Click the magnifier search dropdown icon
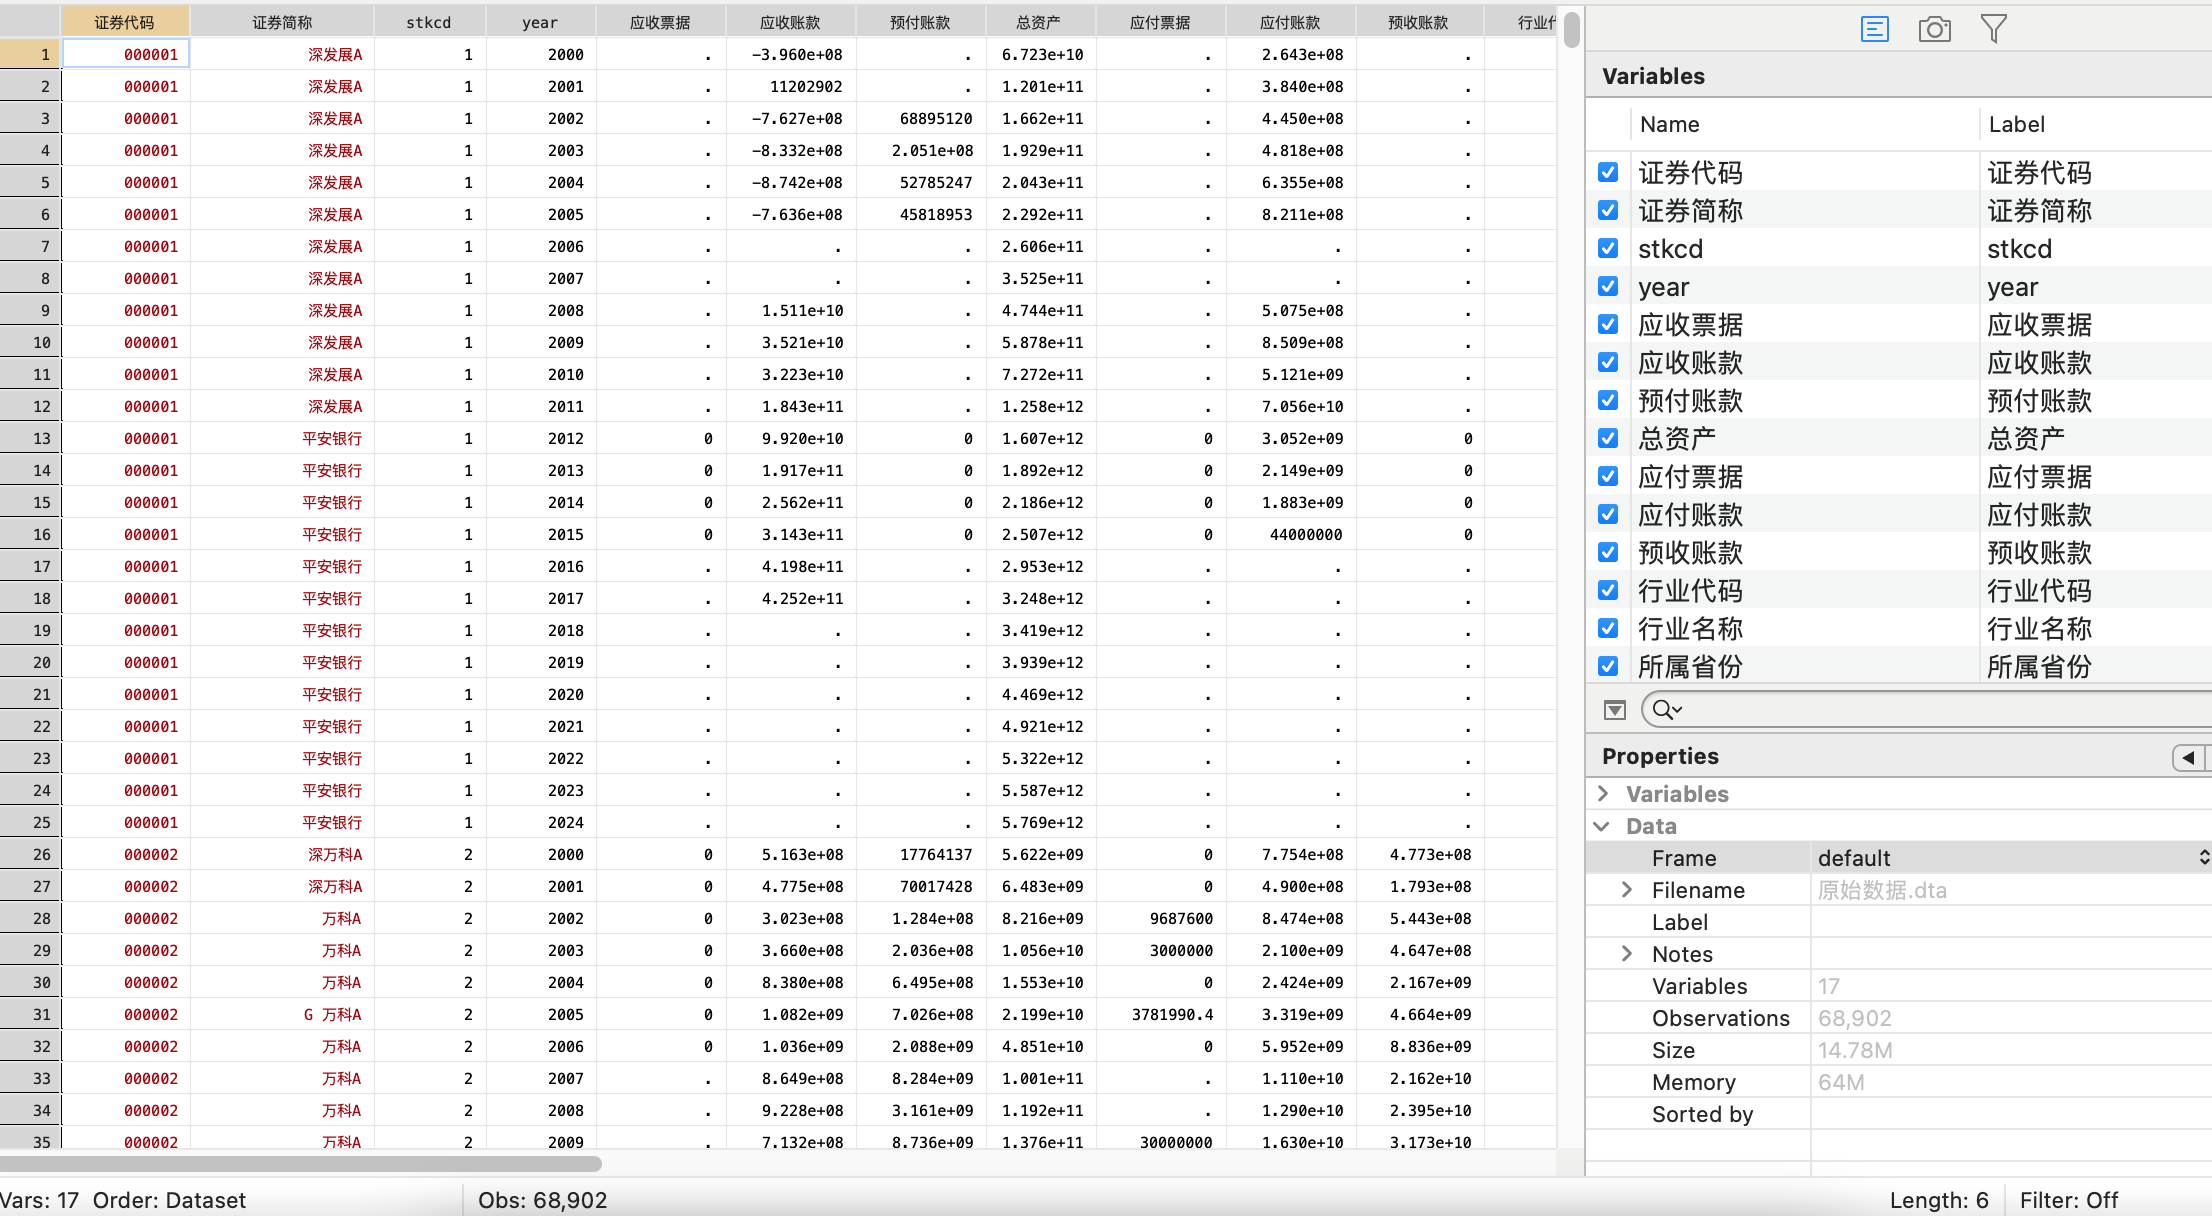Viewport: 2212px width, 1216px height. point(1667,710)
